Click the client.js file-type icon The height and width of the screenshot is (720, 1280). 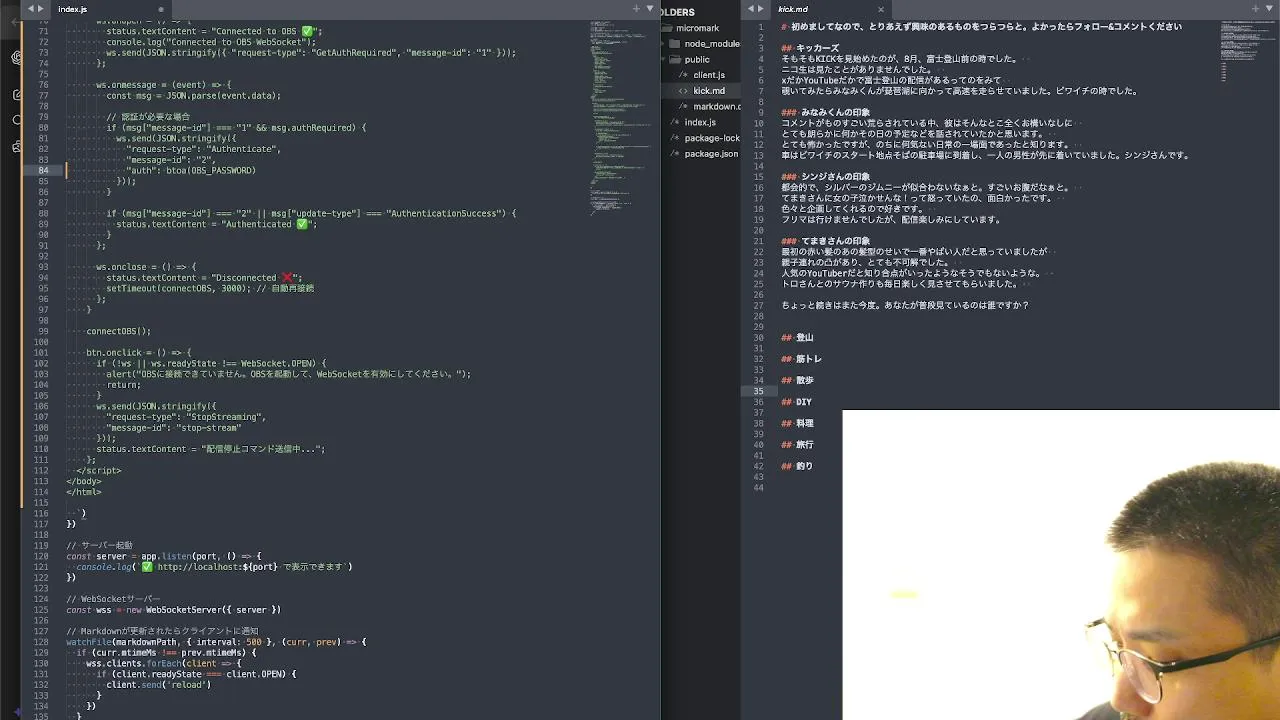tap(684, 75)
